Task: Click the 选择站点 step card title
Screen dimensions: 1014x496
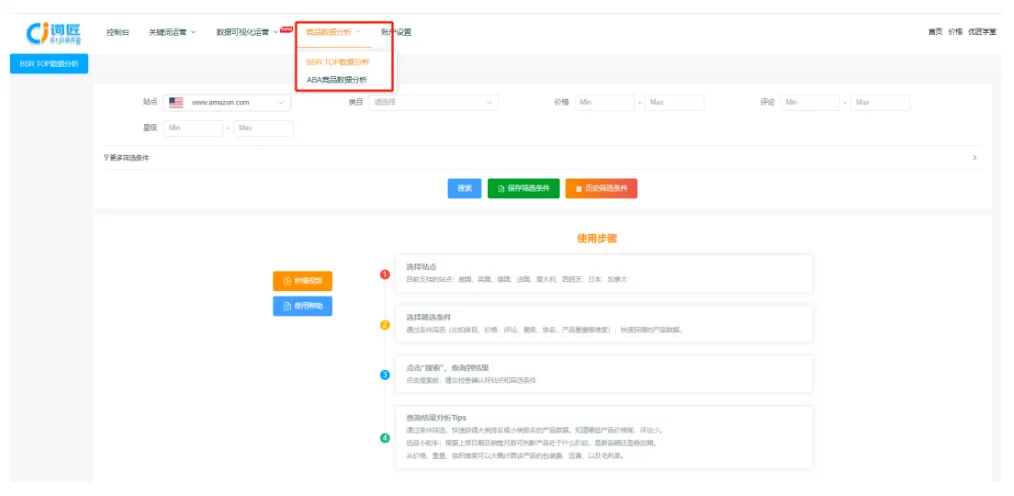Action: click(422, 266)
